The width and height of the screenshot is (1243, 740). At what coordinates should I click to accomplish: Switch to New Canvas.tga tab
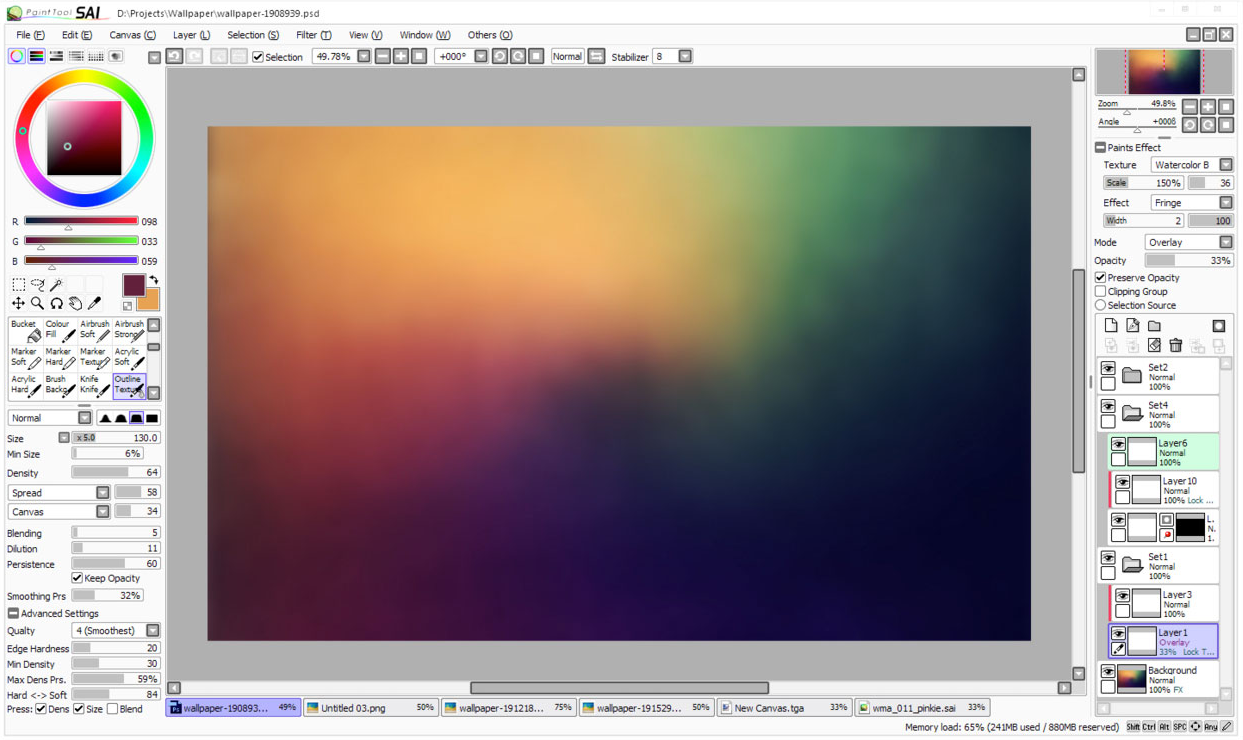click(784, 708)
